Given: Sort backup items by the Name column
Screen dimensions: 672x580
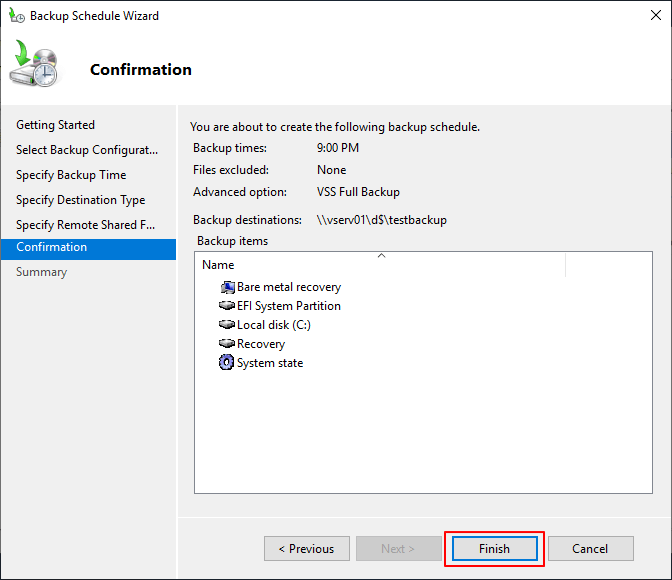Looking at the screenshot, I should tap(381, 264).
